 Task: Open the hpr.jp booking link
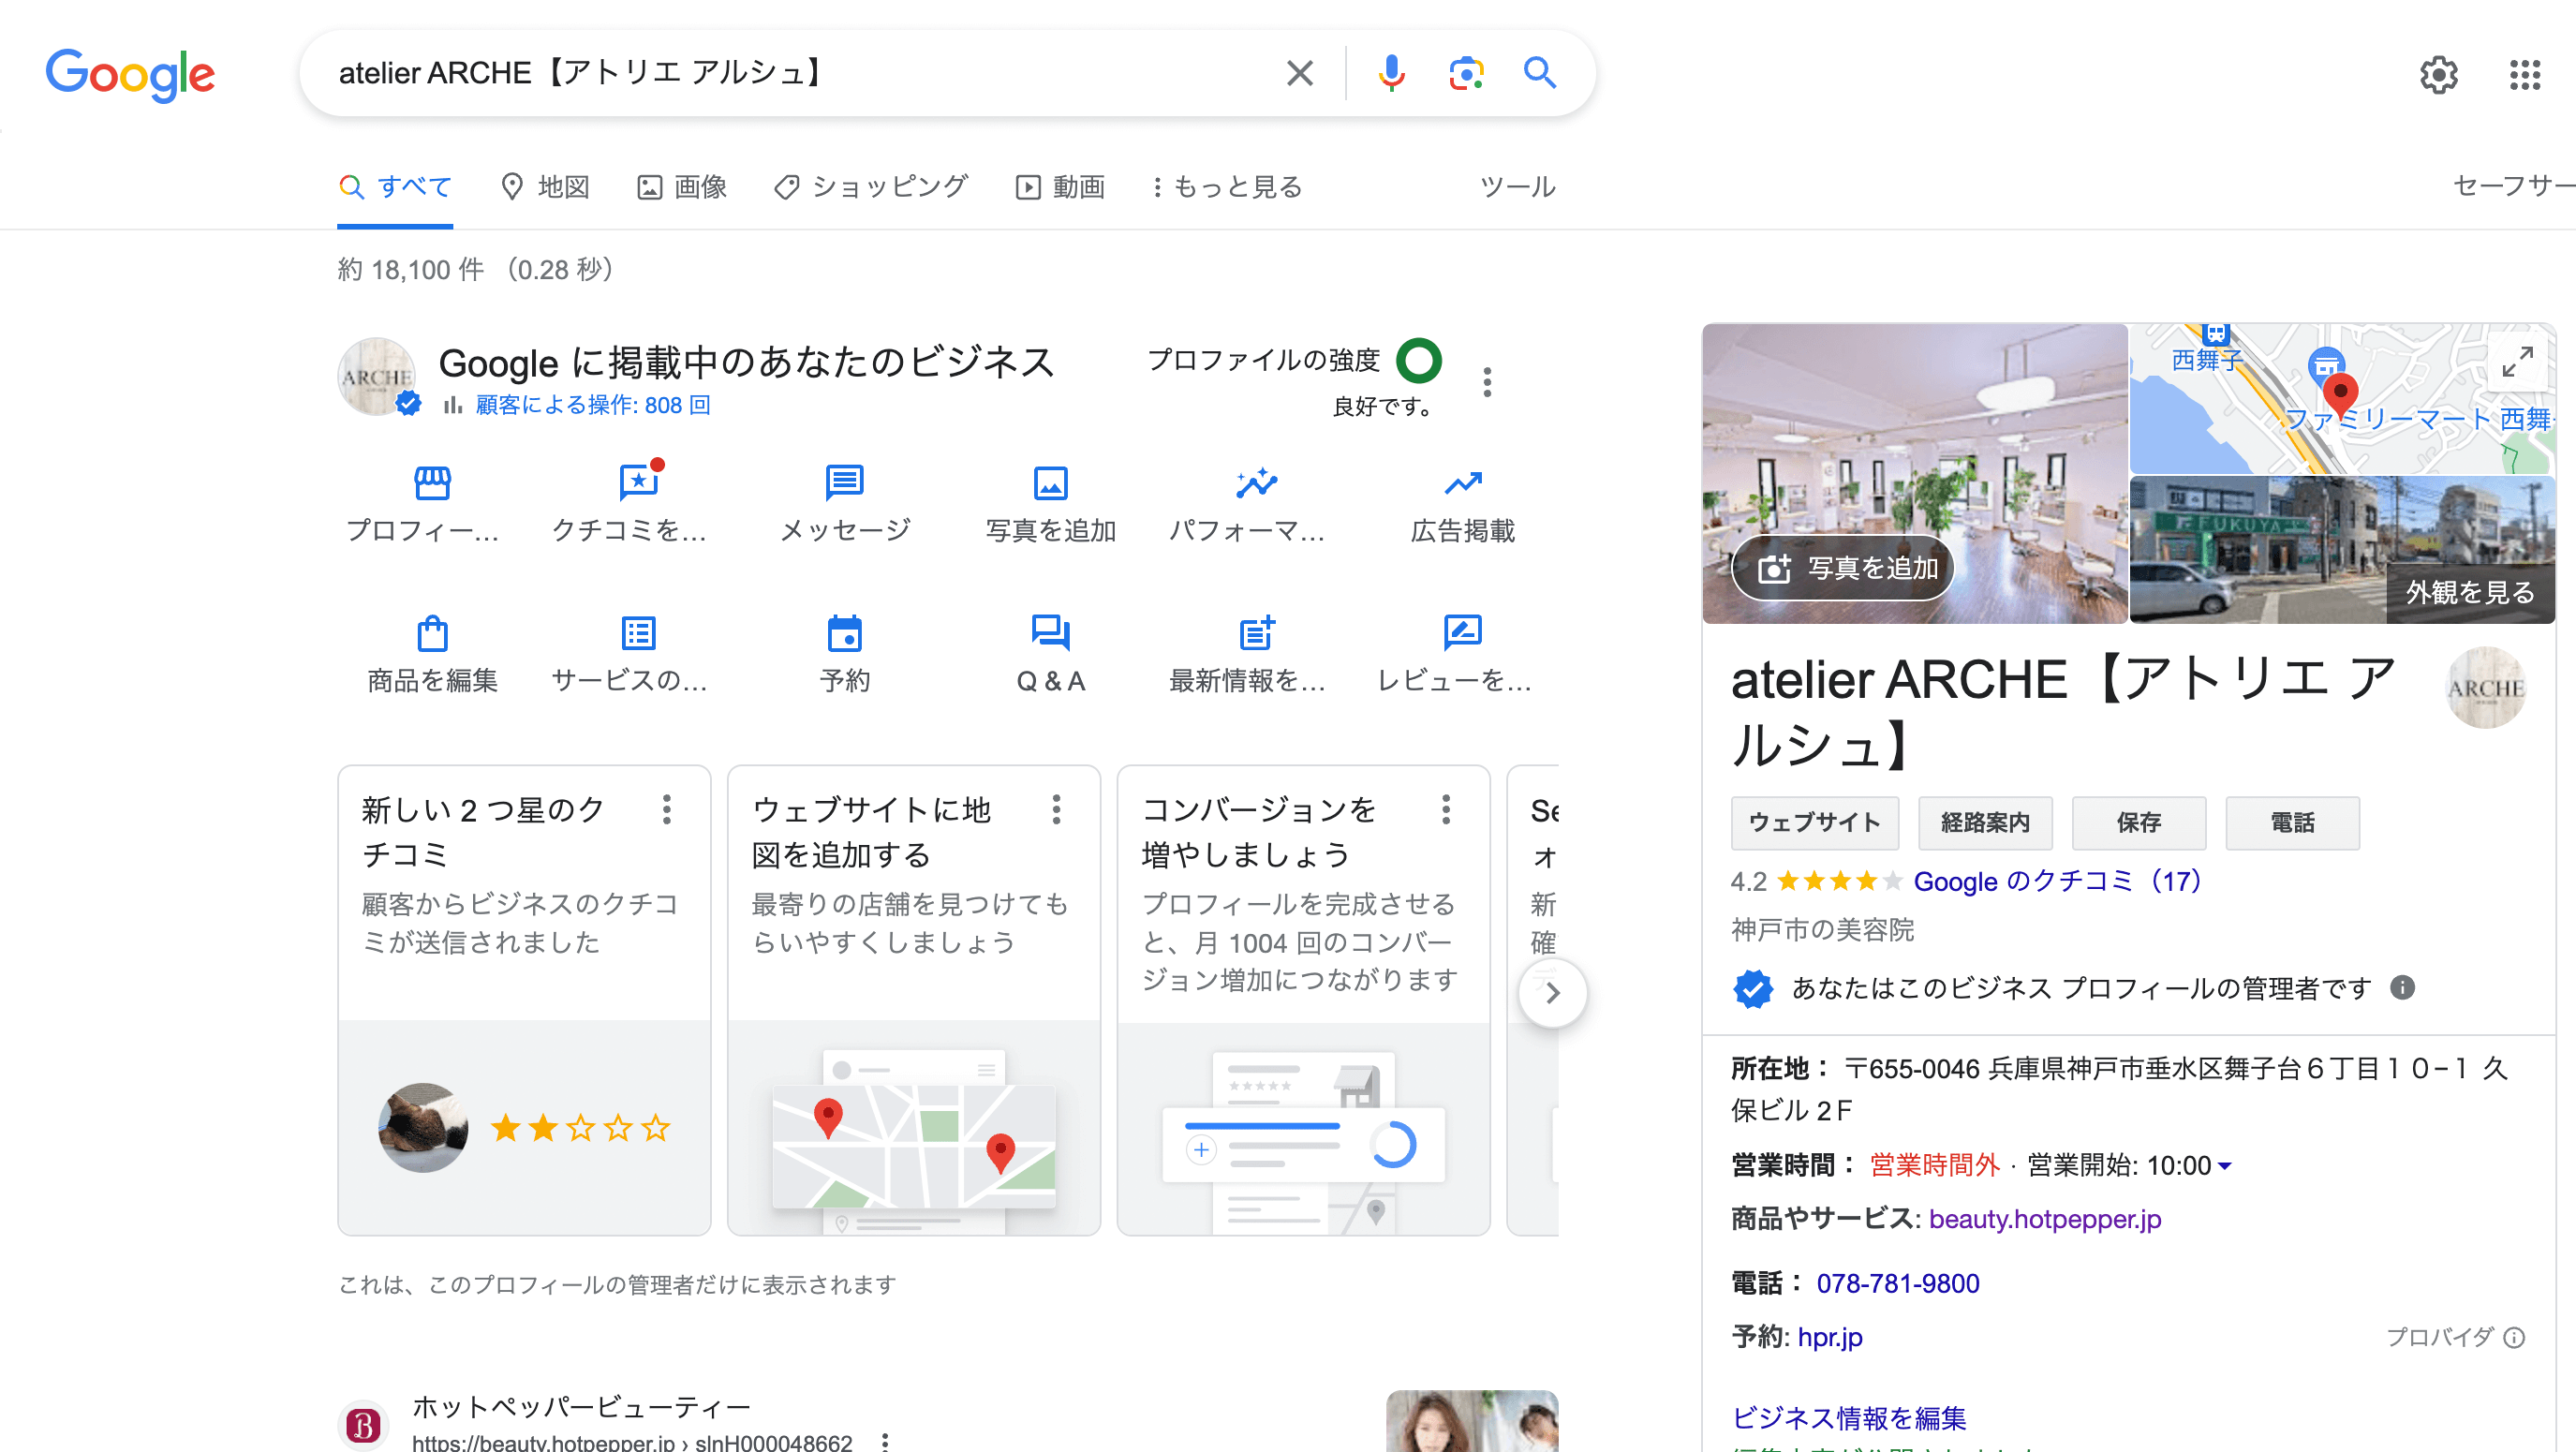pos(1829,1337)
